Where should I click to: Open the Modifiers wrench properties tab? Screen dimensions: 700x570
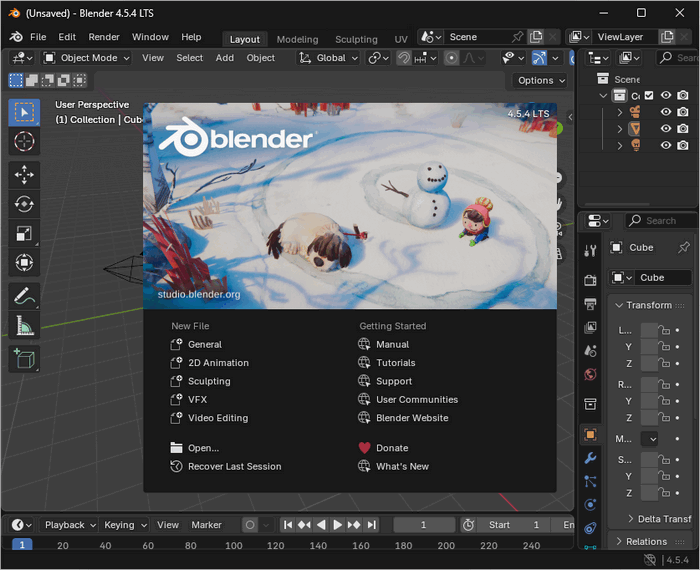point(590,458)
